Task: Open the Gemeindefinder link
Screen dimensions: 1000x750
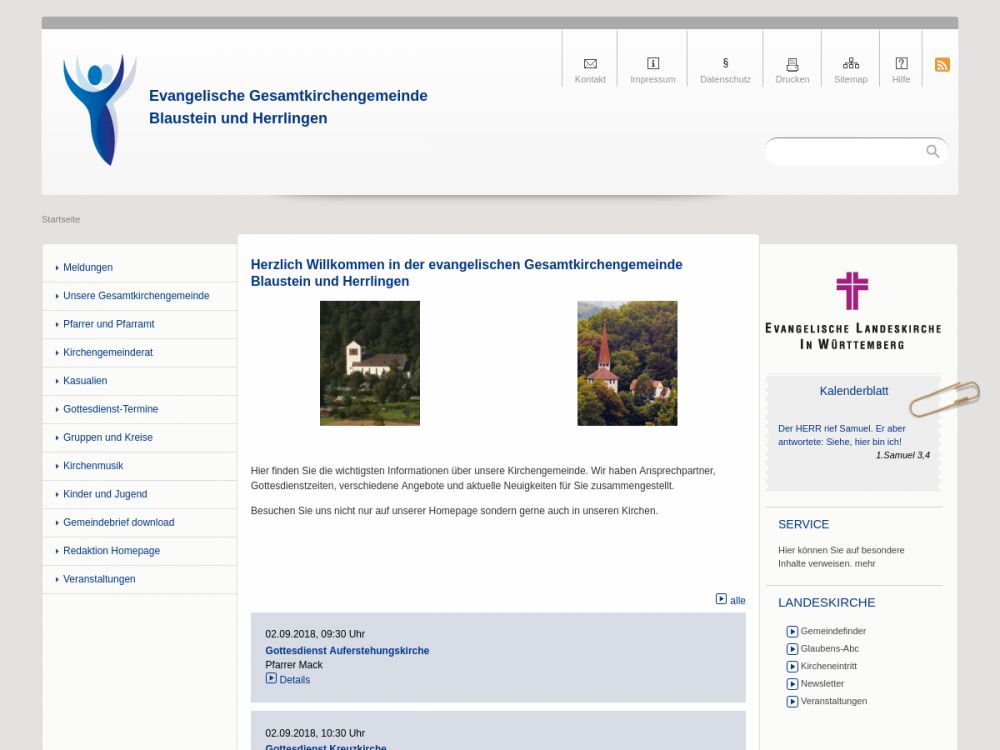Action: point(833,631)
